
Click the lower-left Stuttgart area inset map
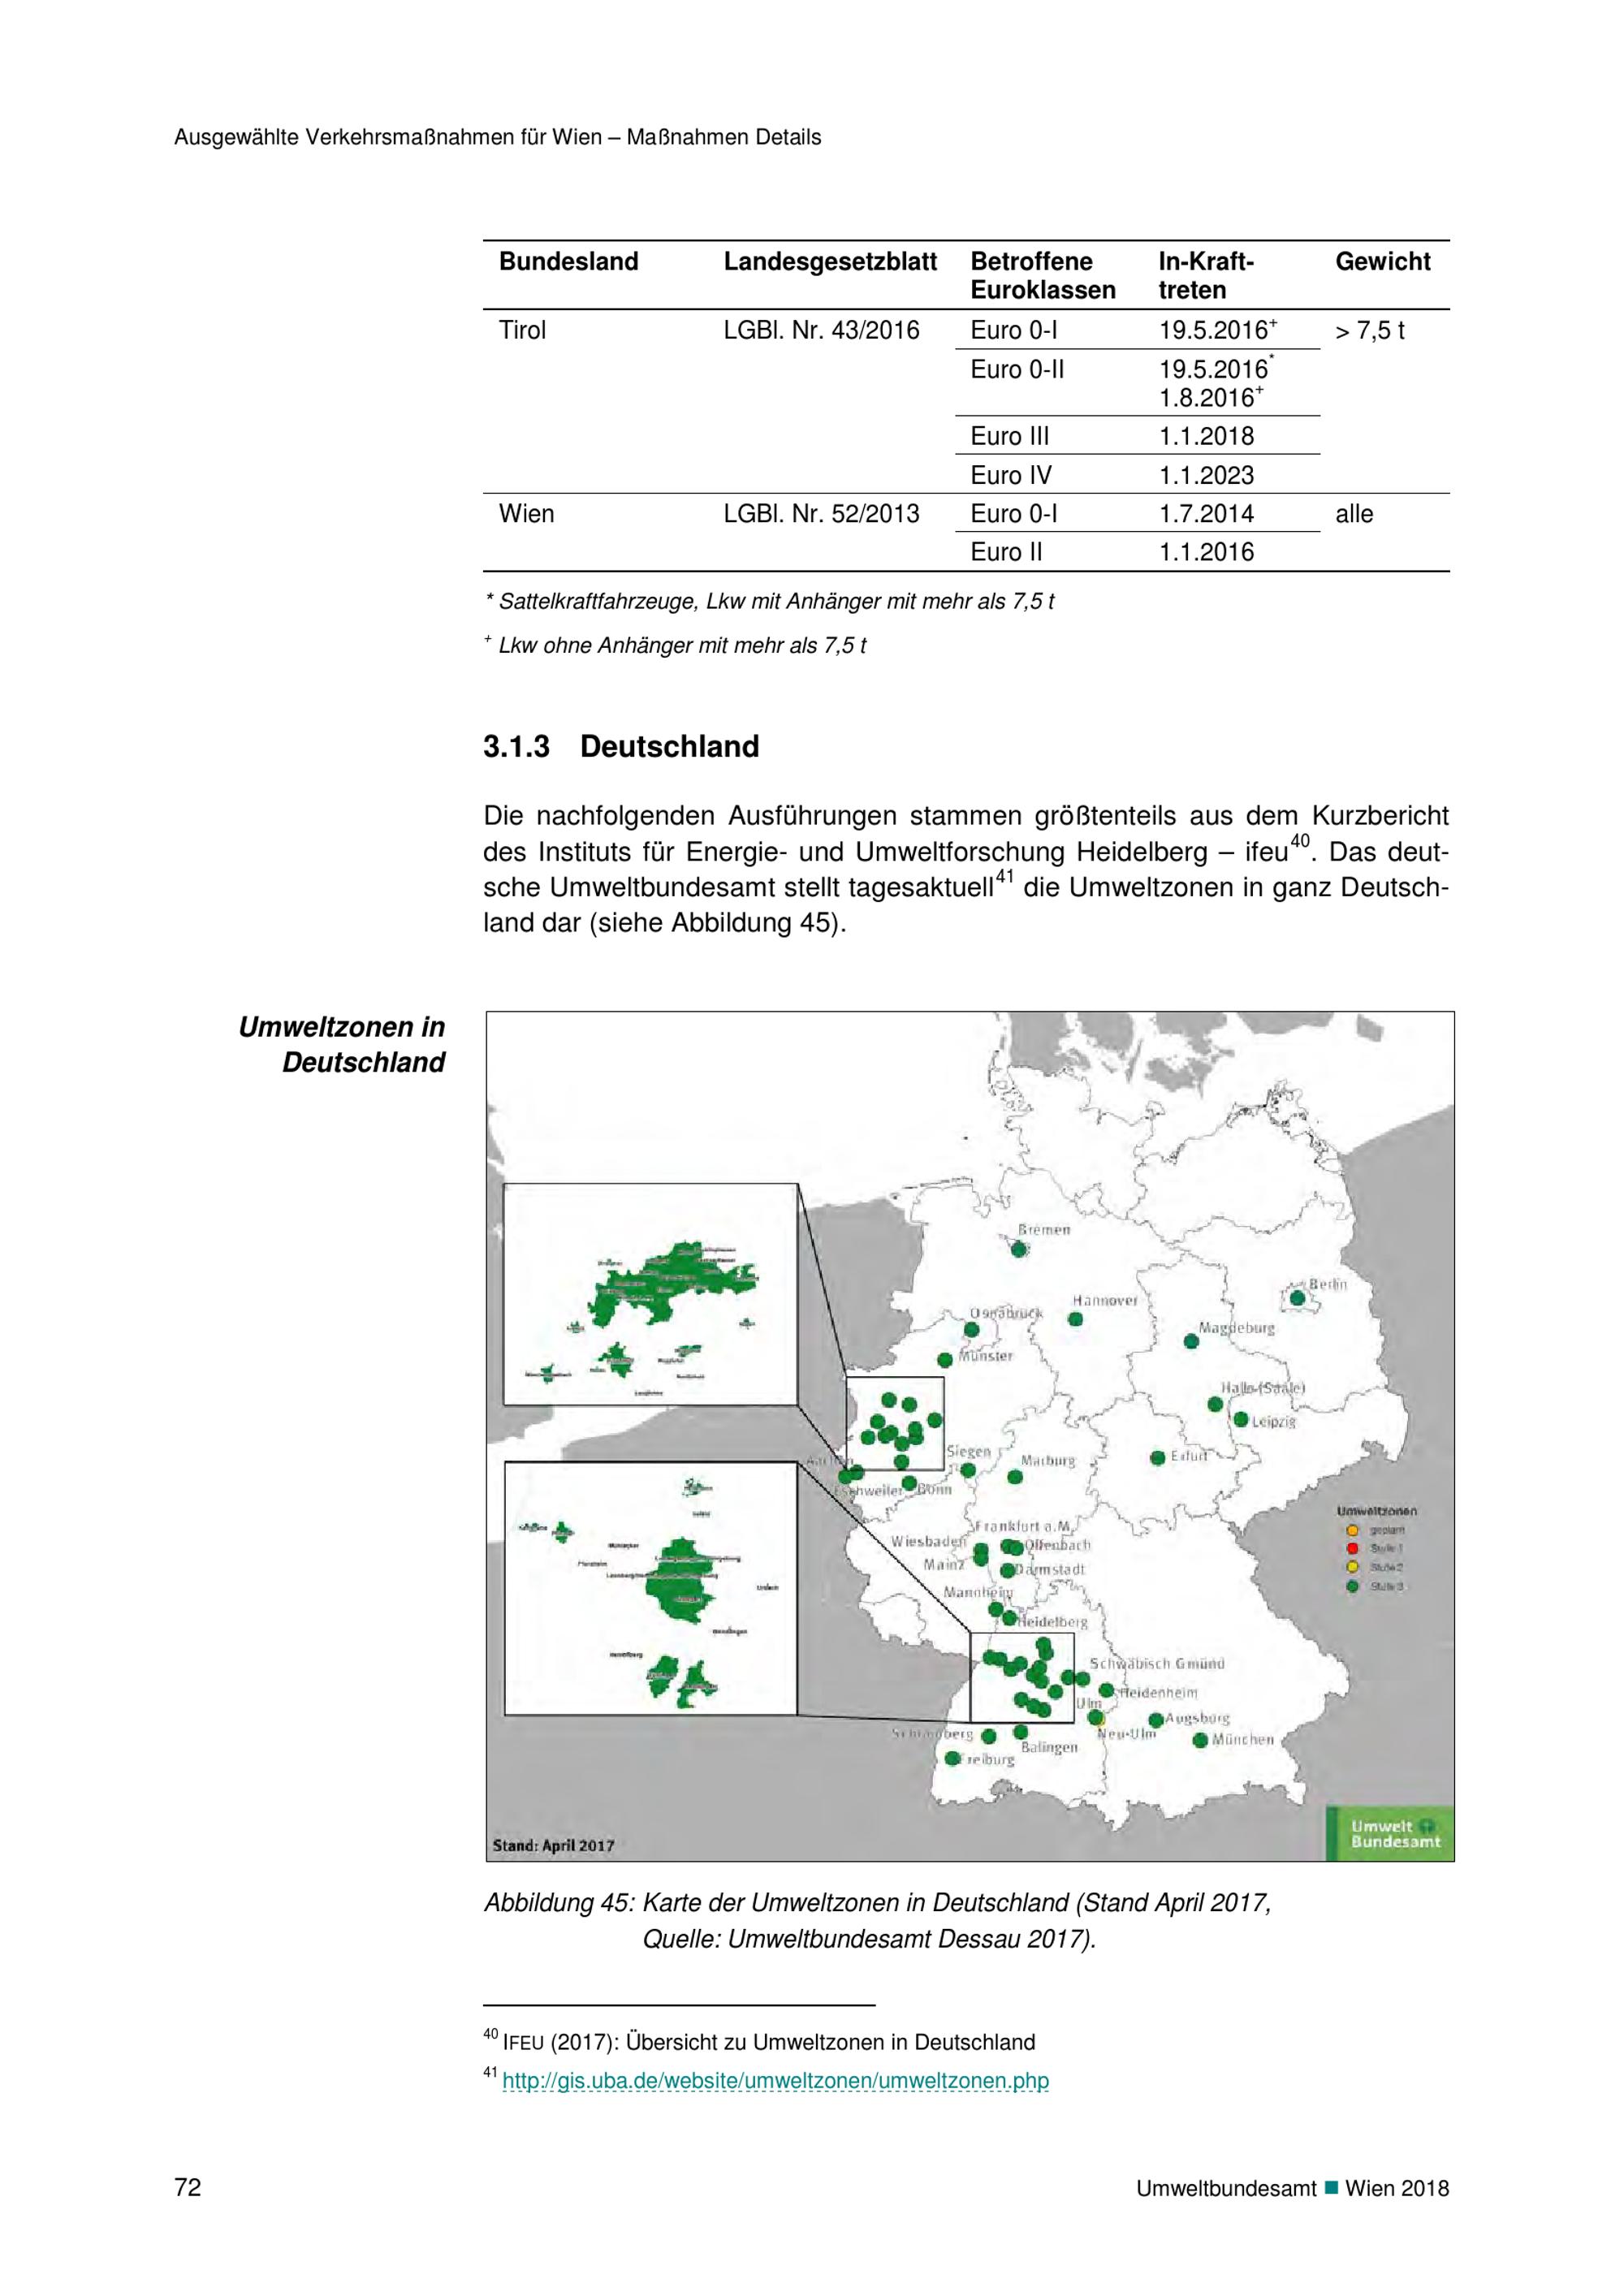(650, 1589)
